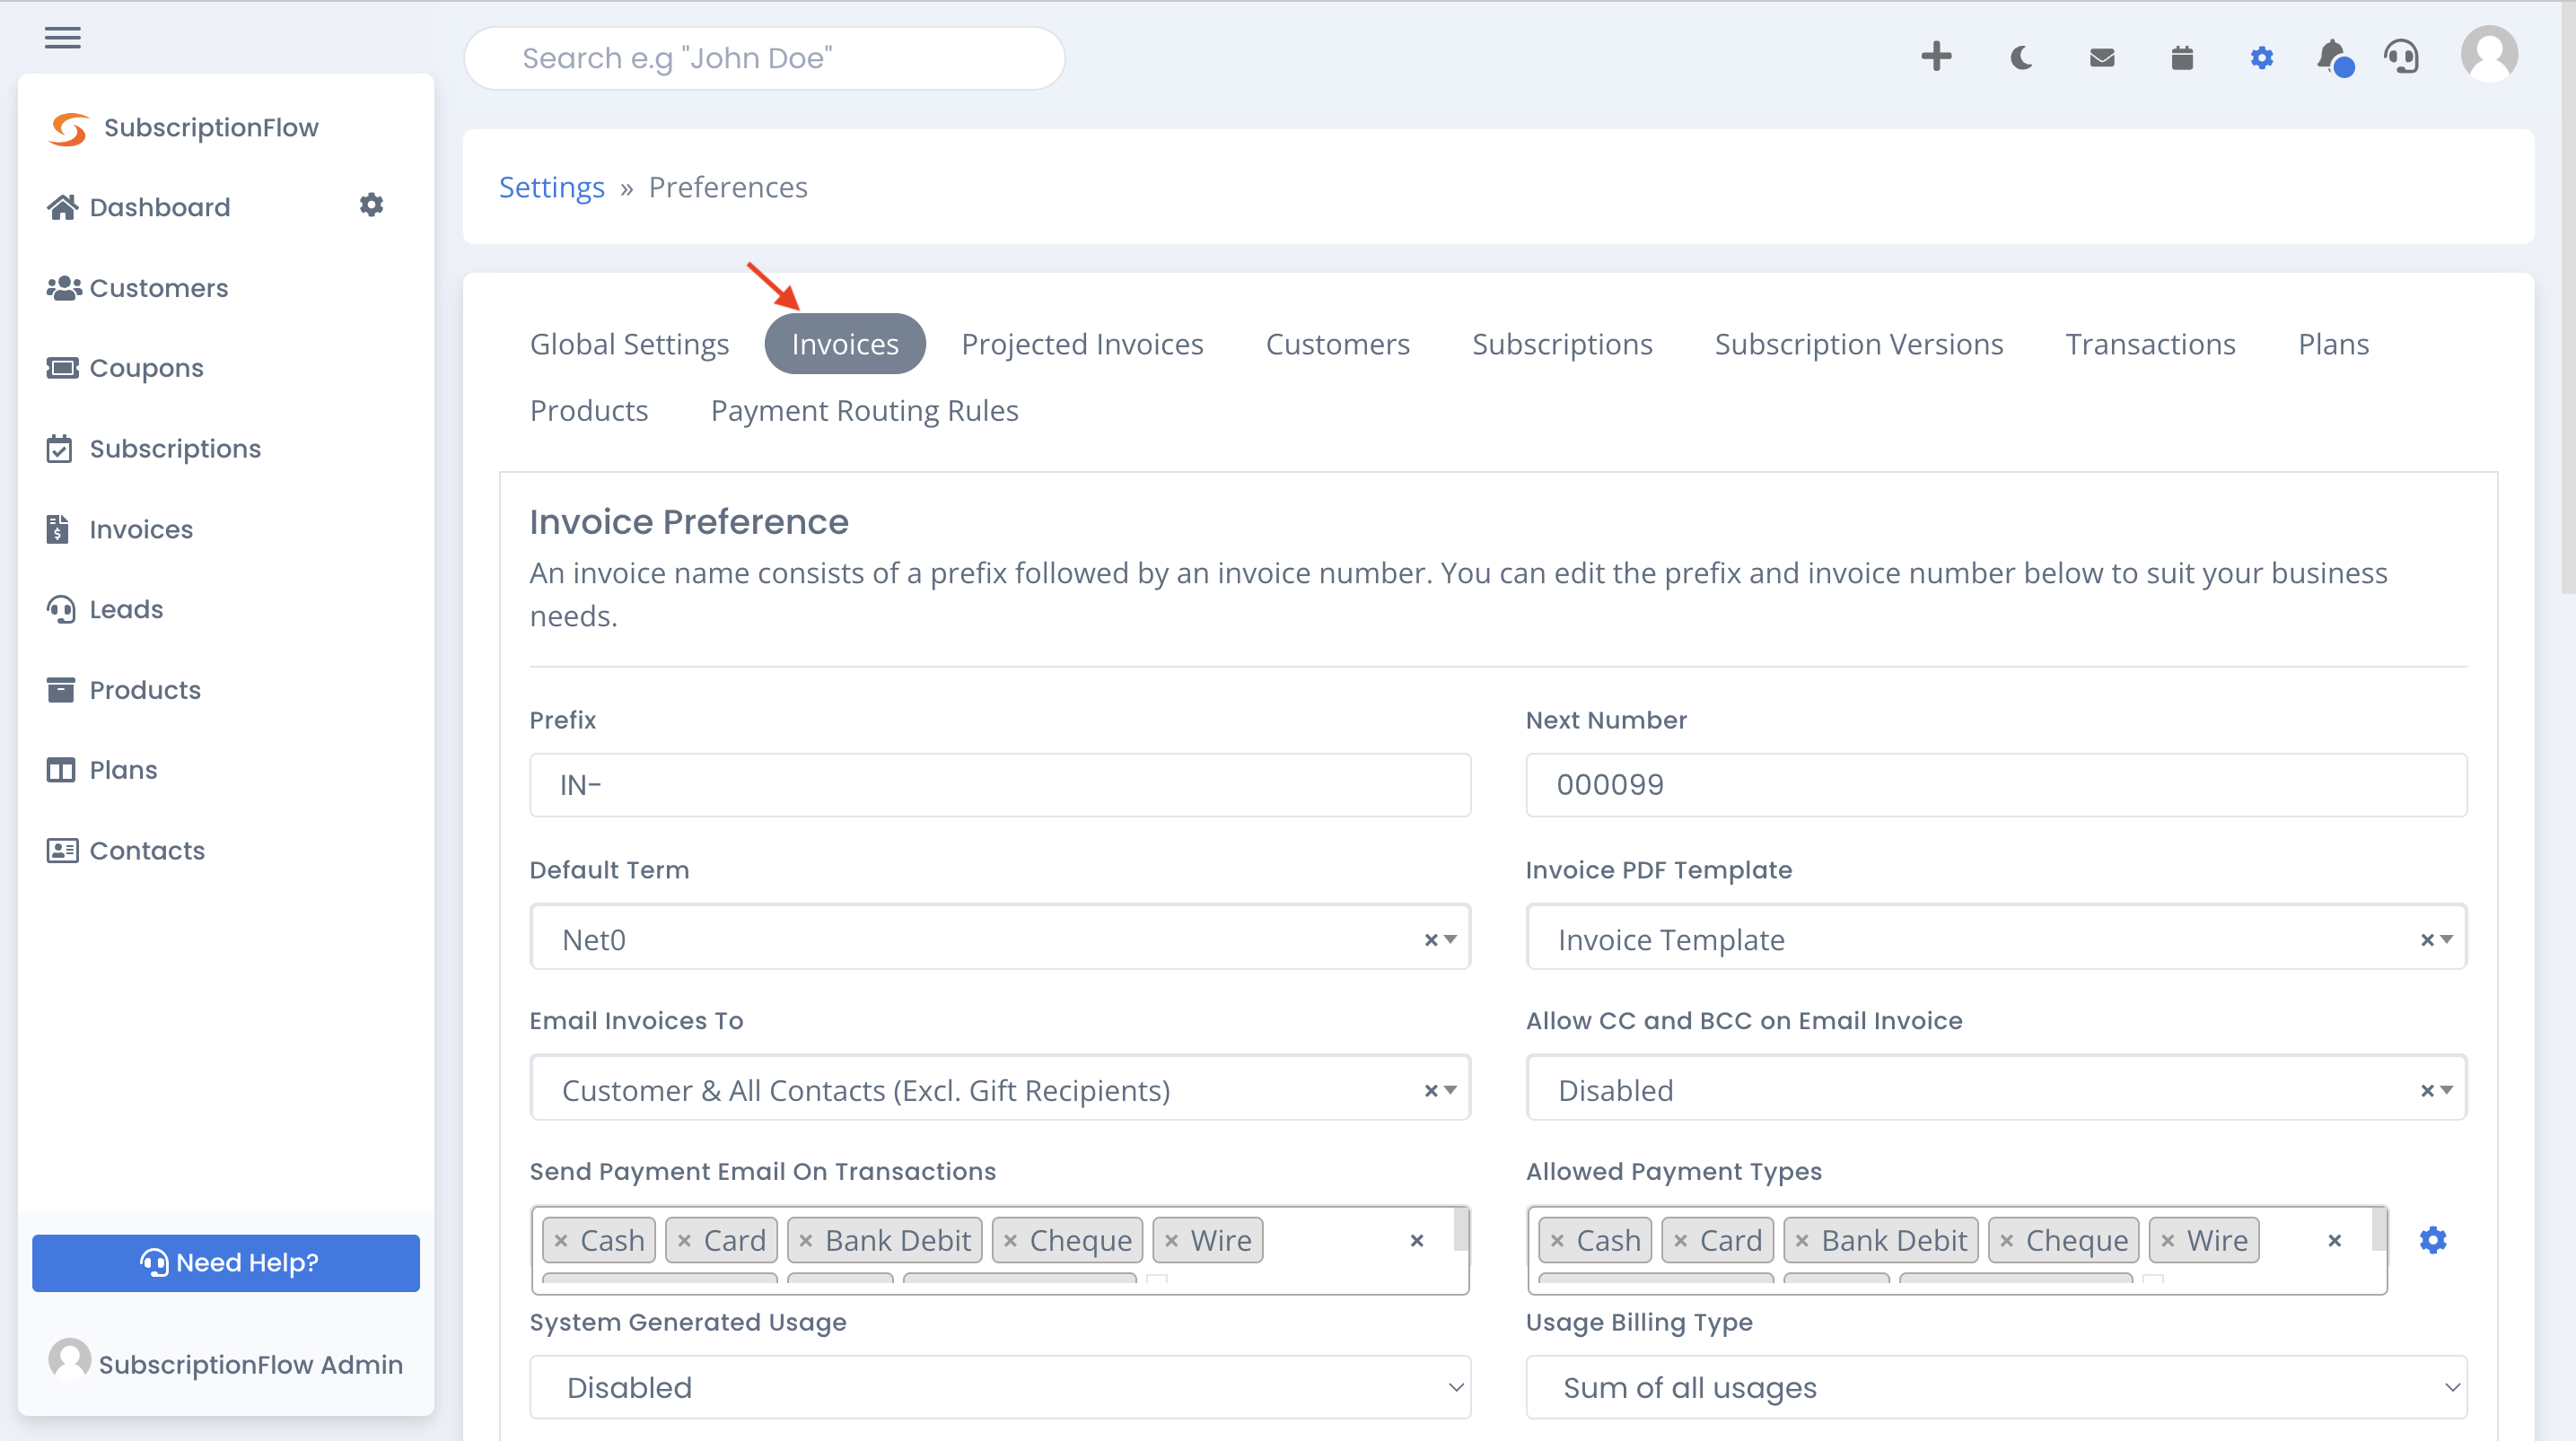The height and width of the screenshot is (1441, 2576).
Task: Open the support headset icon in top bar
Action: [2402, 57]
